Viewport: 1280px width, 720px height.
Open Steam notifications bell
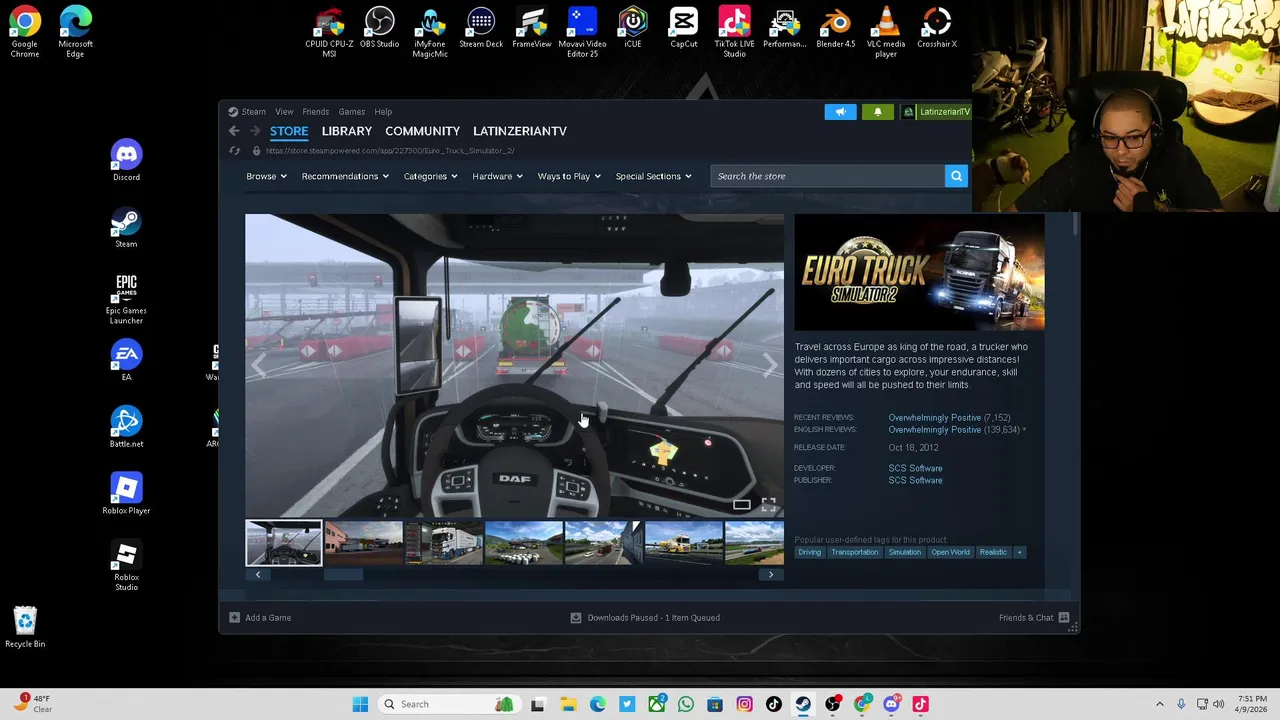click(878, 112)
